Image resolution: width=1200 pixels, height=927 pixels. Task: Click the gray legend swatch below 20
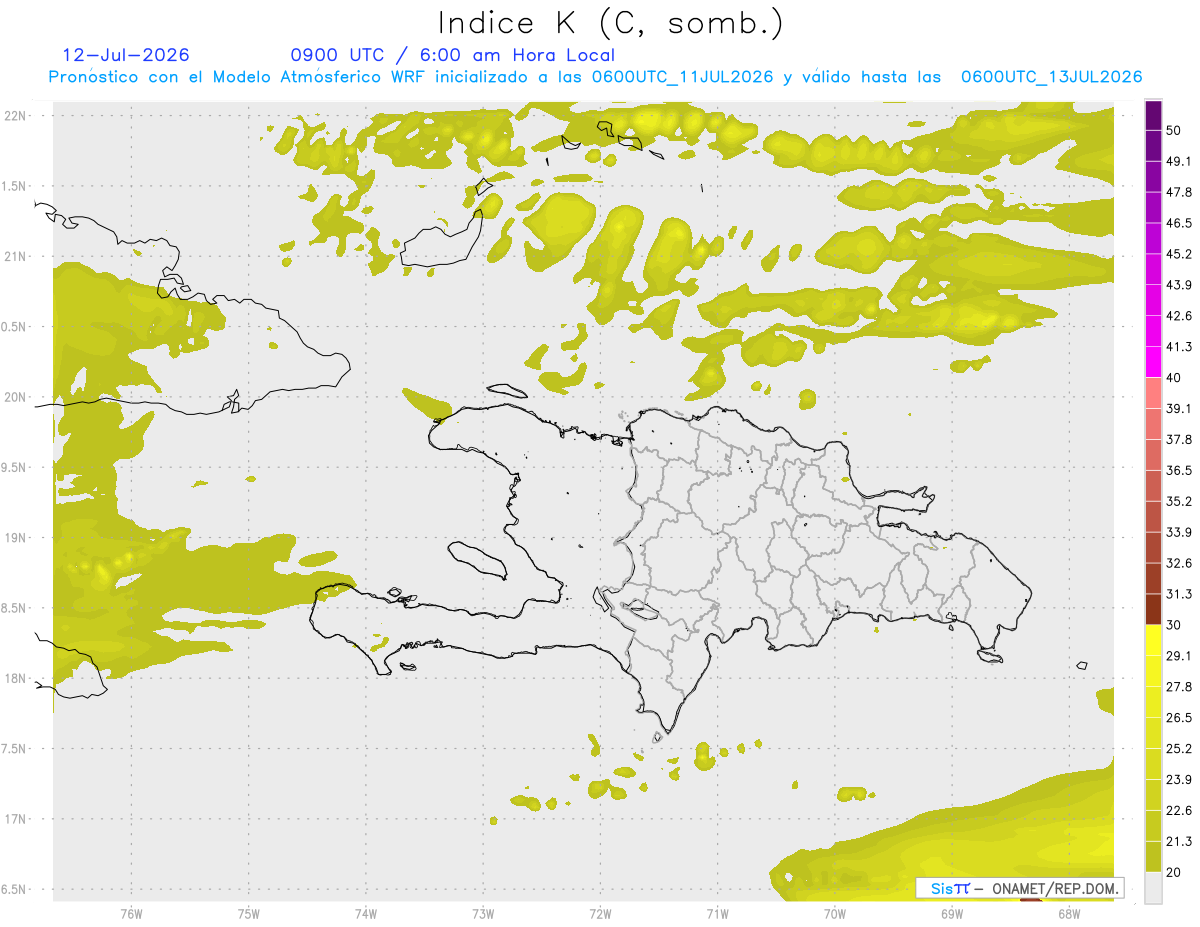click(x=1153, y=888)
